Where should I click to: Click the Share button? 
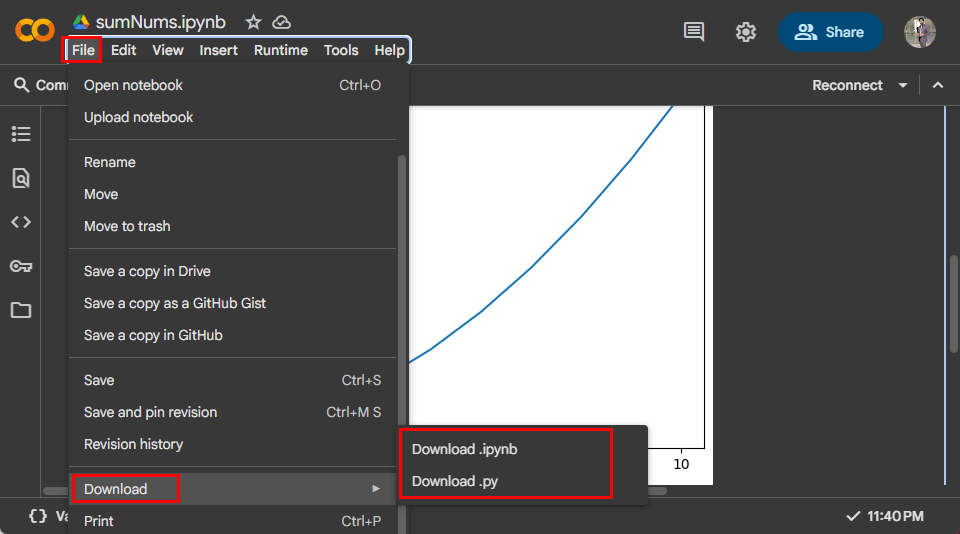pos(830,32)
